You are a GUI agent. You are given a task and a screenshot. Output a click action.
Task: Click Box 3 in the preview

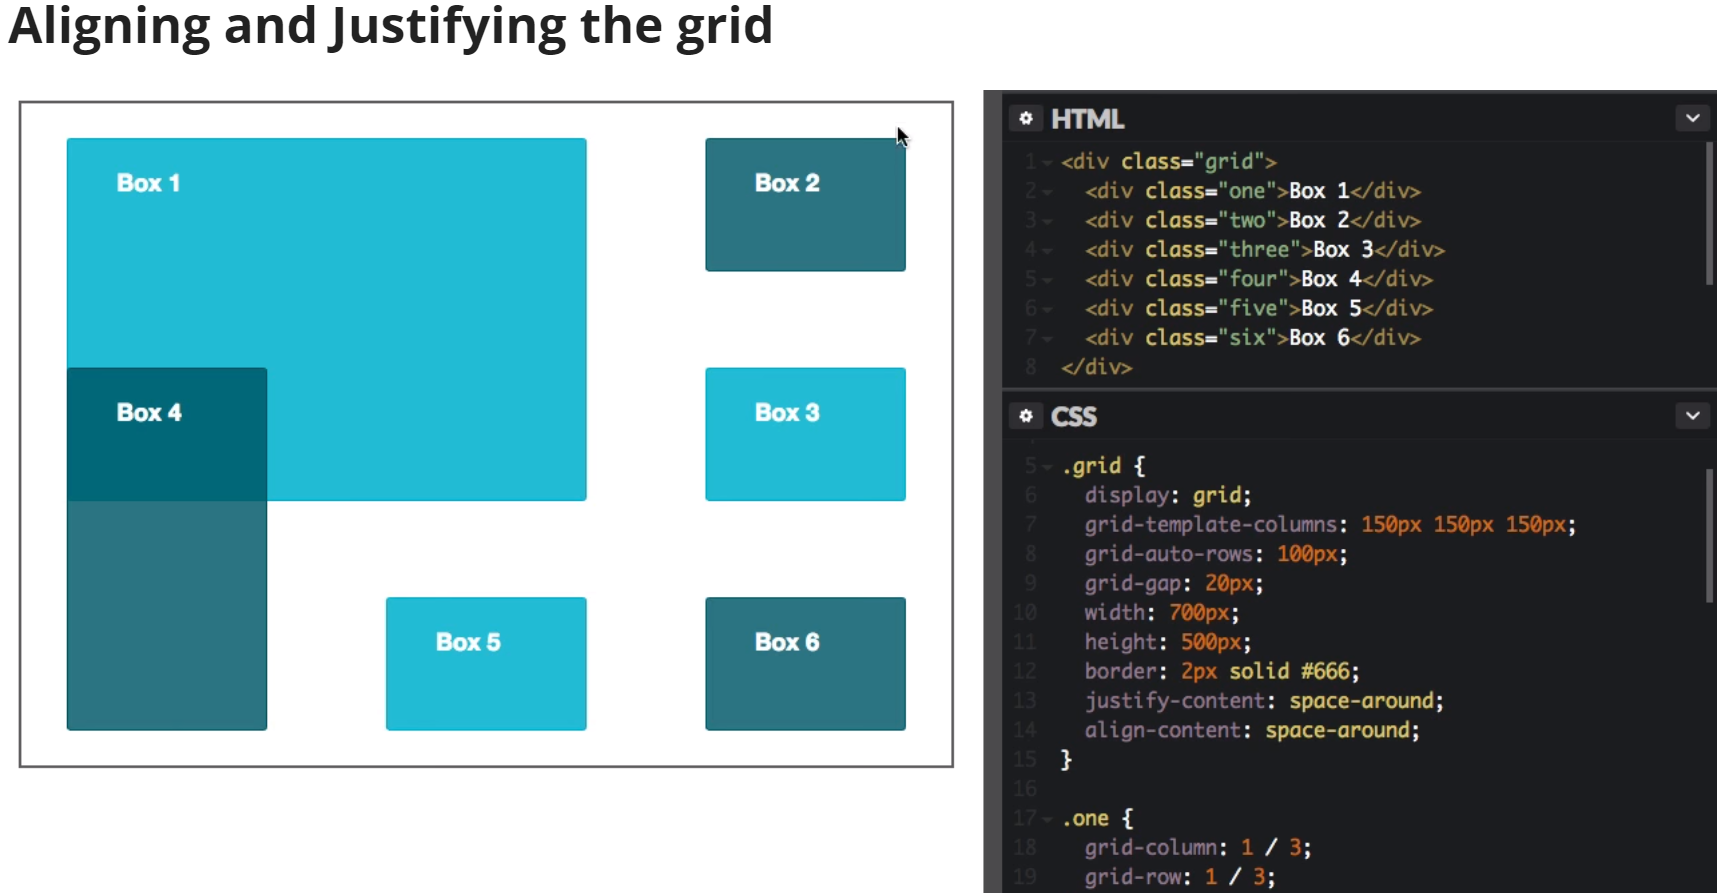805,434
